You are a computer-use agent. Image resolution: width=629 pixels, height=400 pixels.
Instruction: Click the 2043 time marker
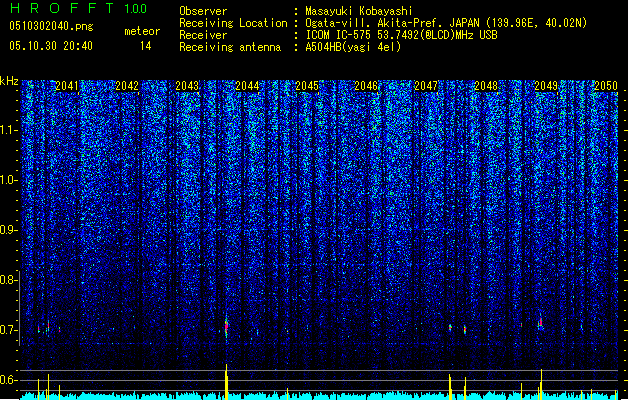pyautogui.click(x=187, y=86)
